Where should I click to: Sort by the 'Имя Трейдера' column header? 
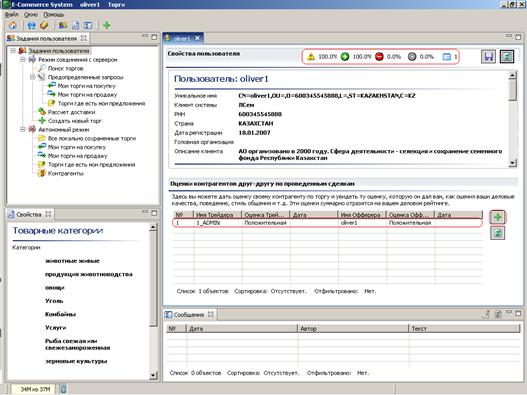click(x=218, y=215)
